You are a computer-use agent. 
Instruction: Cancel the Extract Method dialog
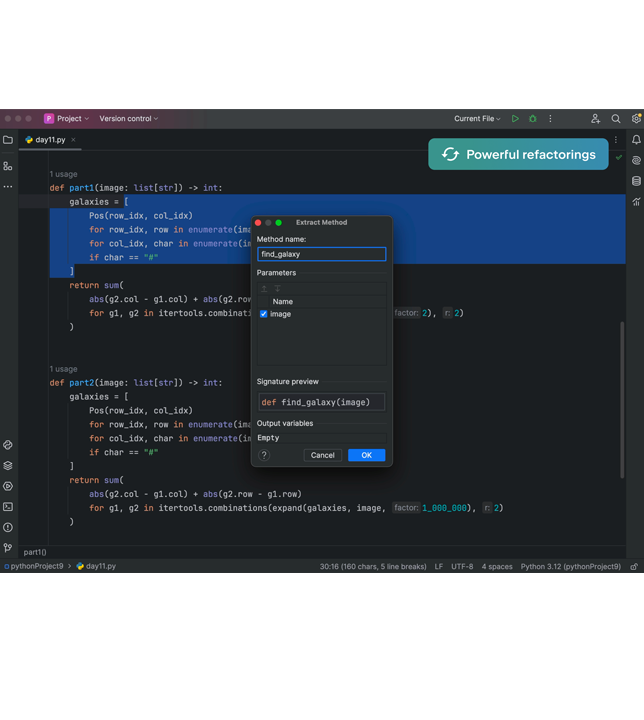[322, 455]
